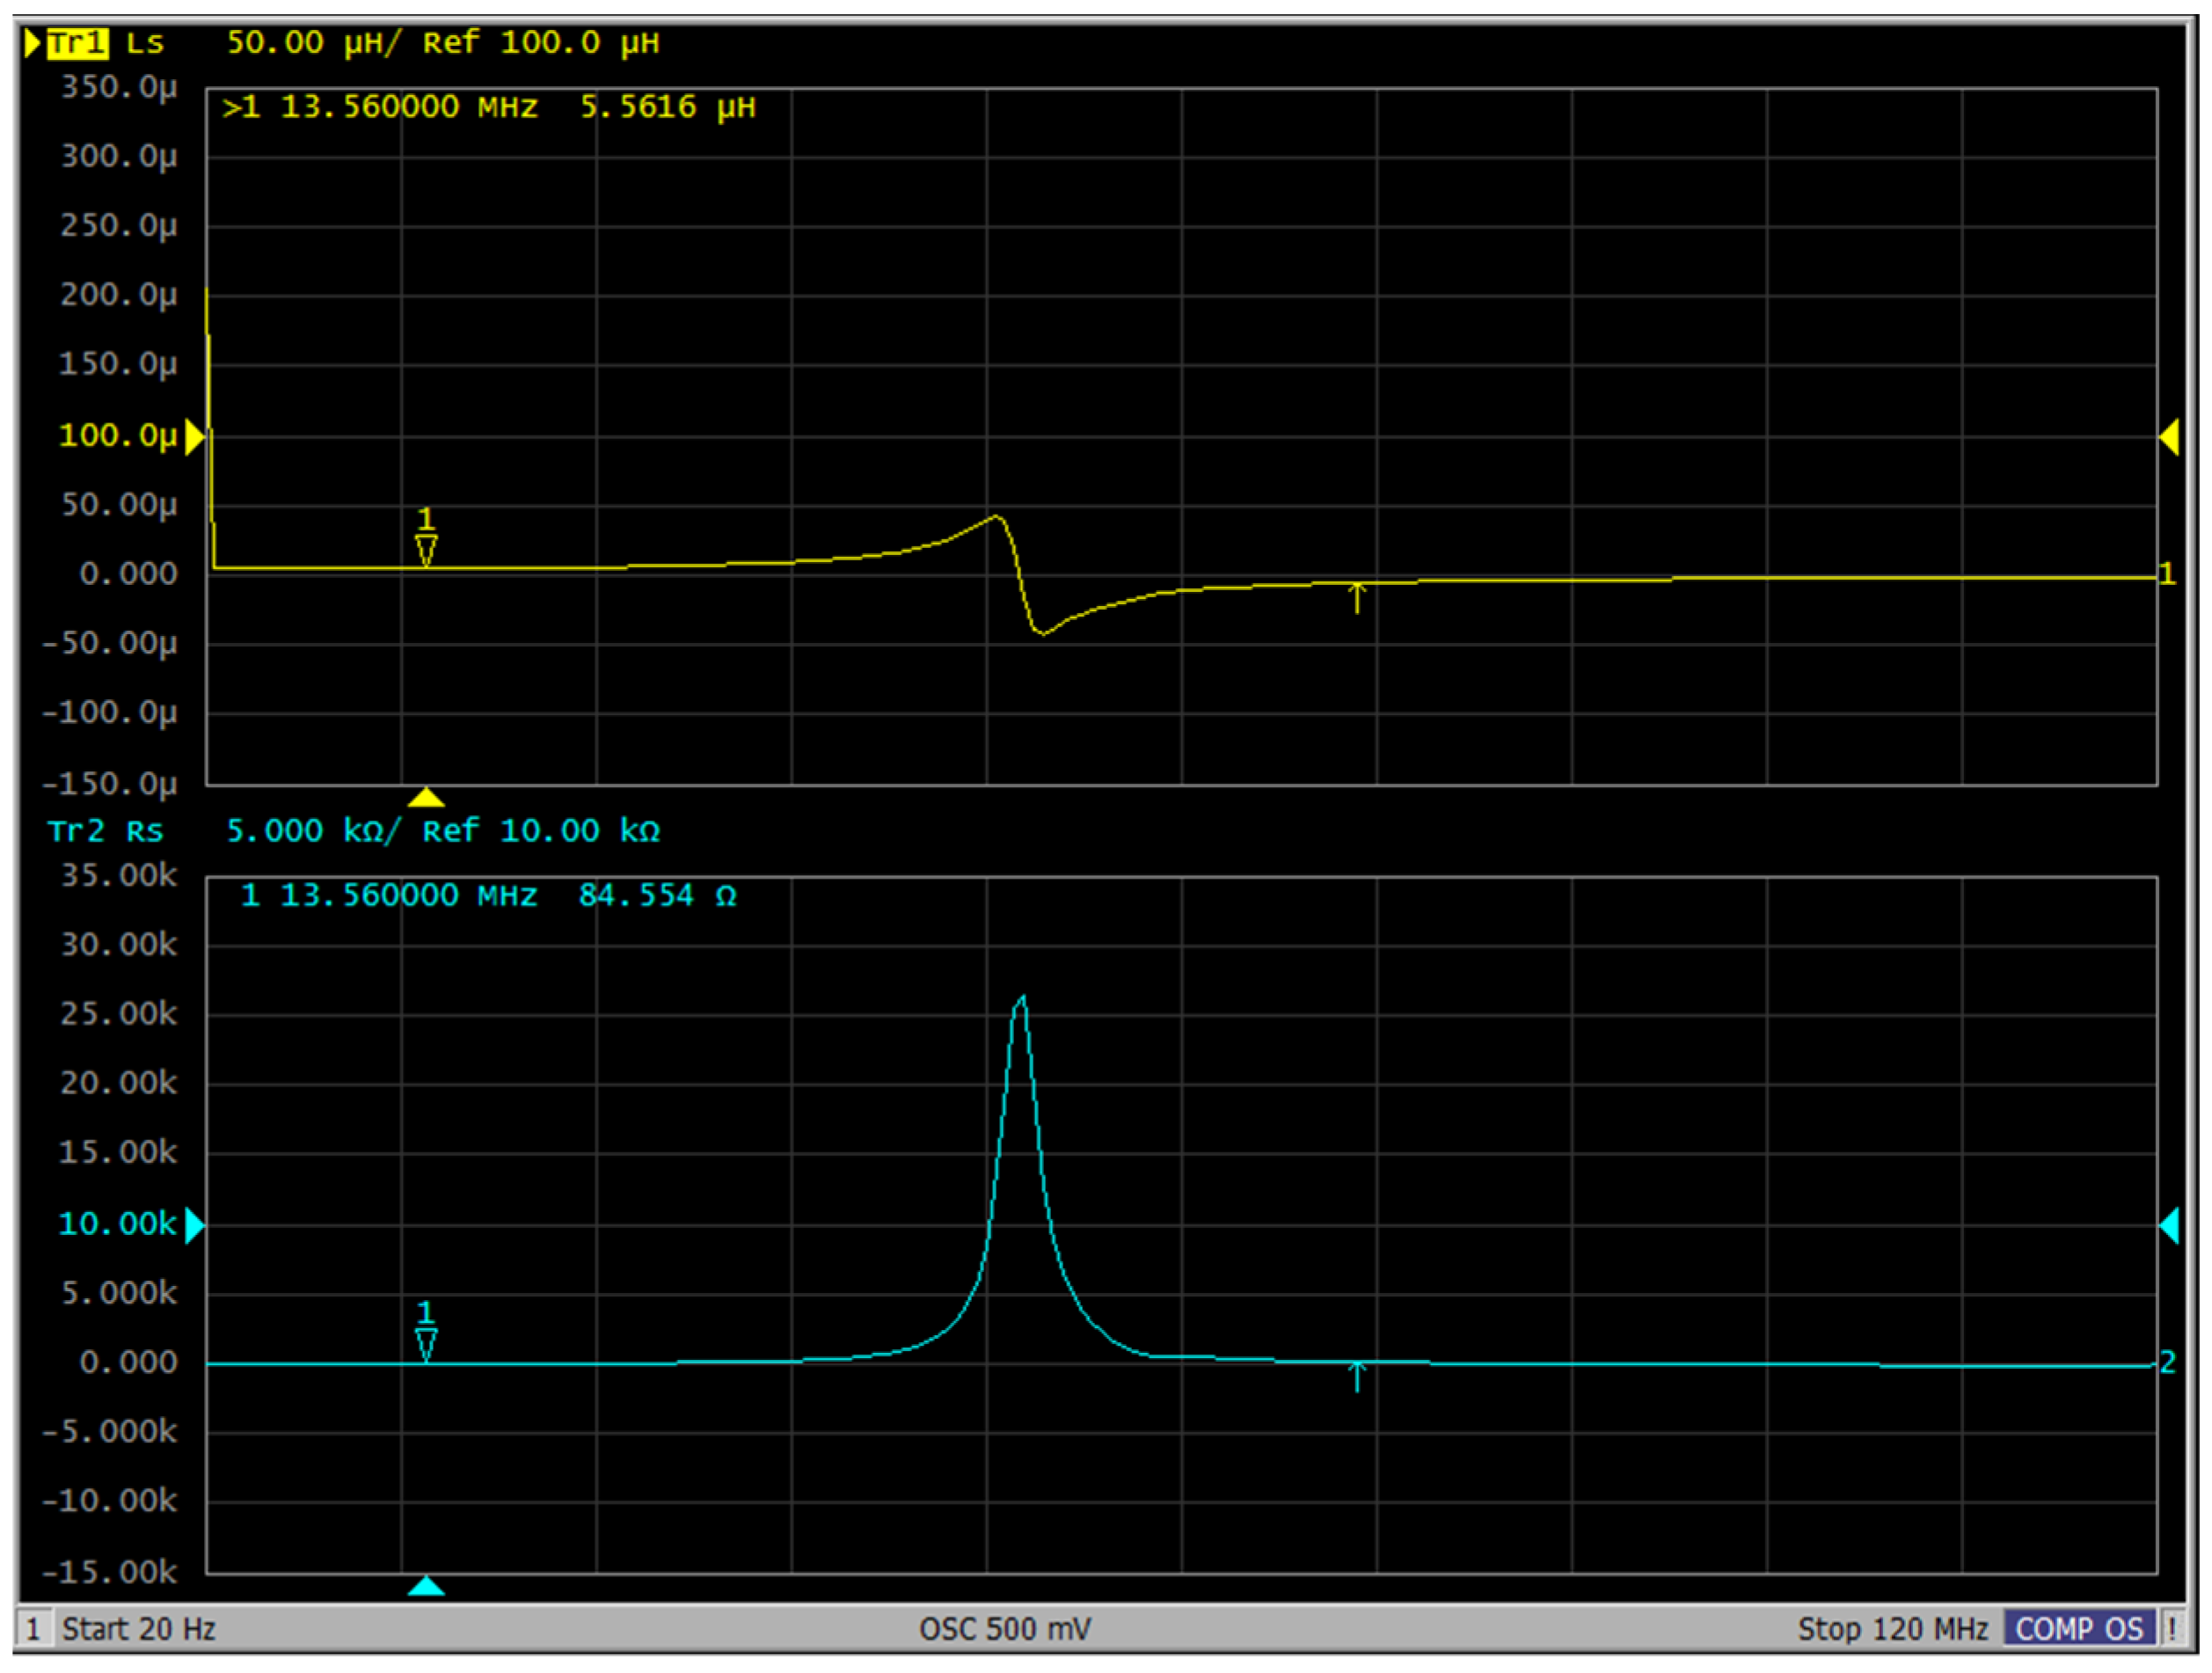Click the 25.00k axis label
Viewport: 2212px width, 1673px height.
[x=119, y=1015]
